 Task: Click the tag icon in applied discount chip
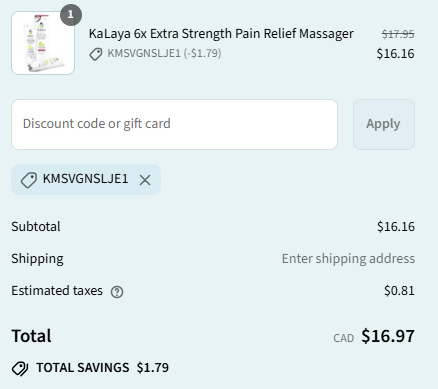coord(29,180)
